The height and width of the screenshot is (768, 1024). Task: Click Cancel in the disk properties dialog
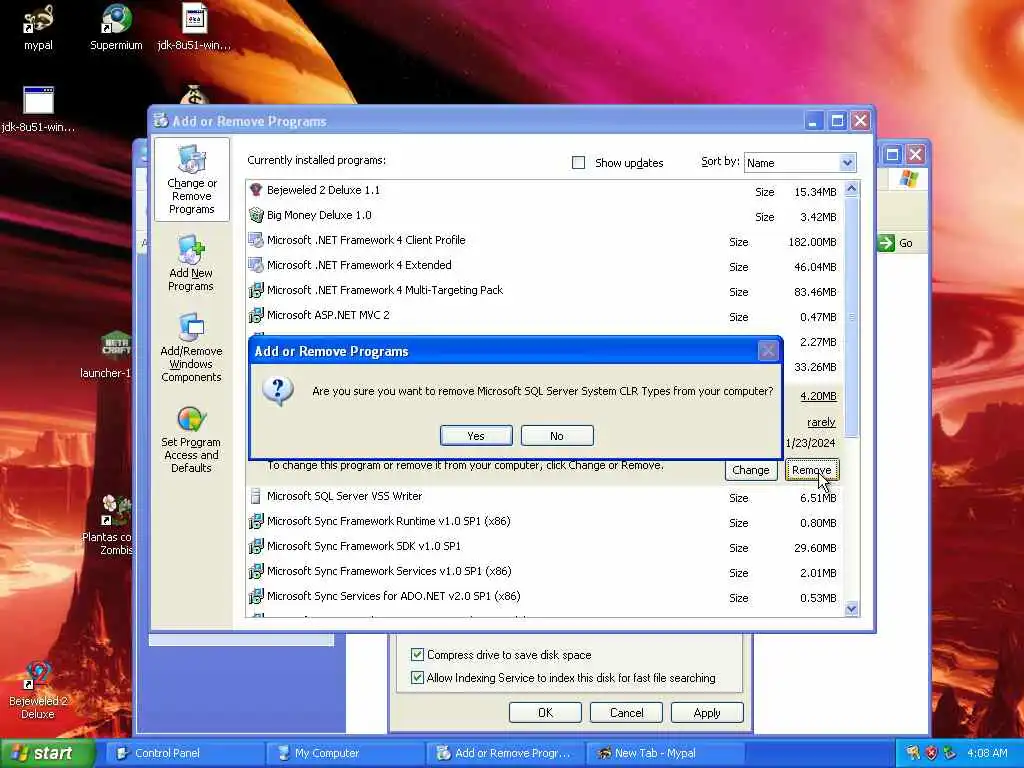[626, 712]
